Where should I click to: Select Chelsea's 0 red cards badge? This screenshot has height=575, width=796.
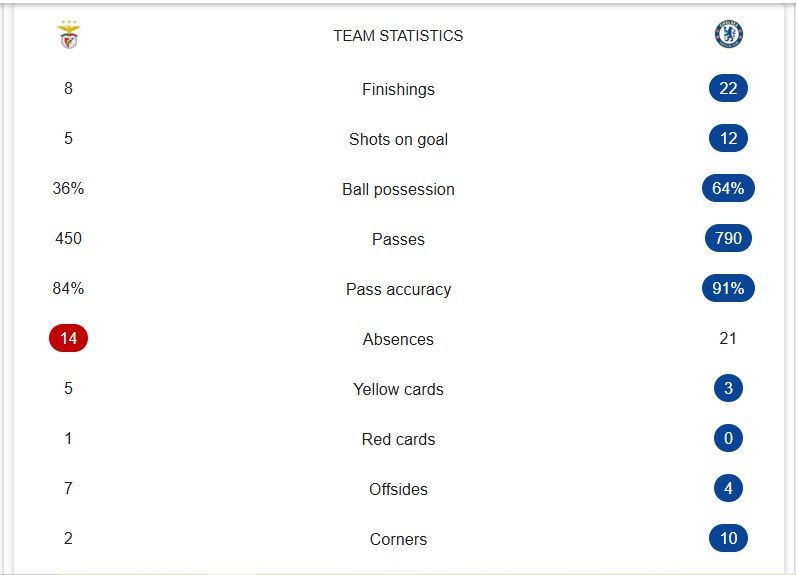click(728, 438)
